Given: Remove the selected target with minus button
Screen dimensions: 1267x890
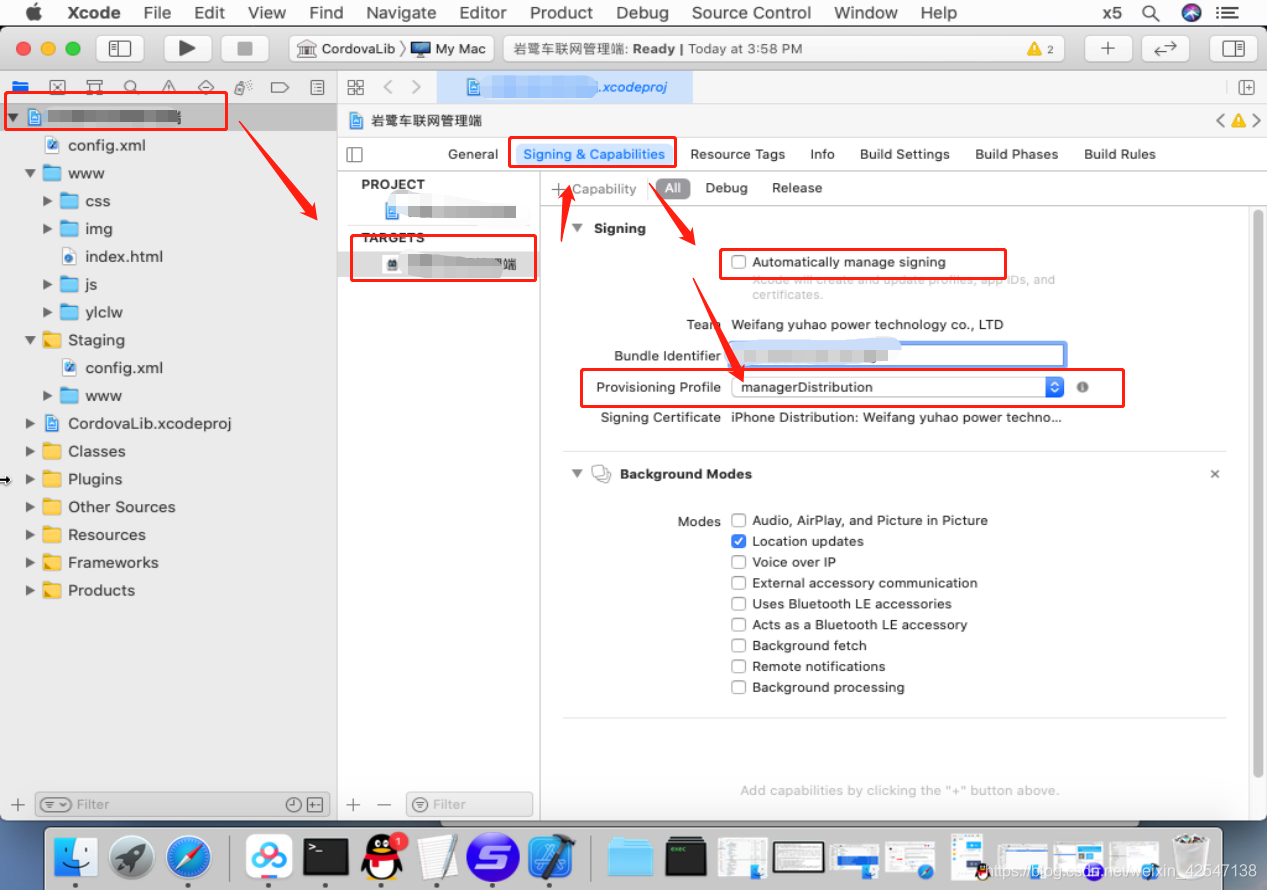Looking at the screenshot, I should point(384,804).
